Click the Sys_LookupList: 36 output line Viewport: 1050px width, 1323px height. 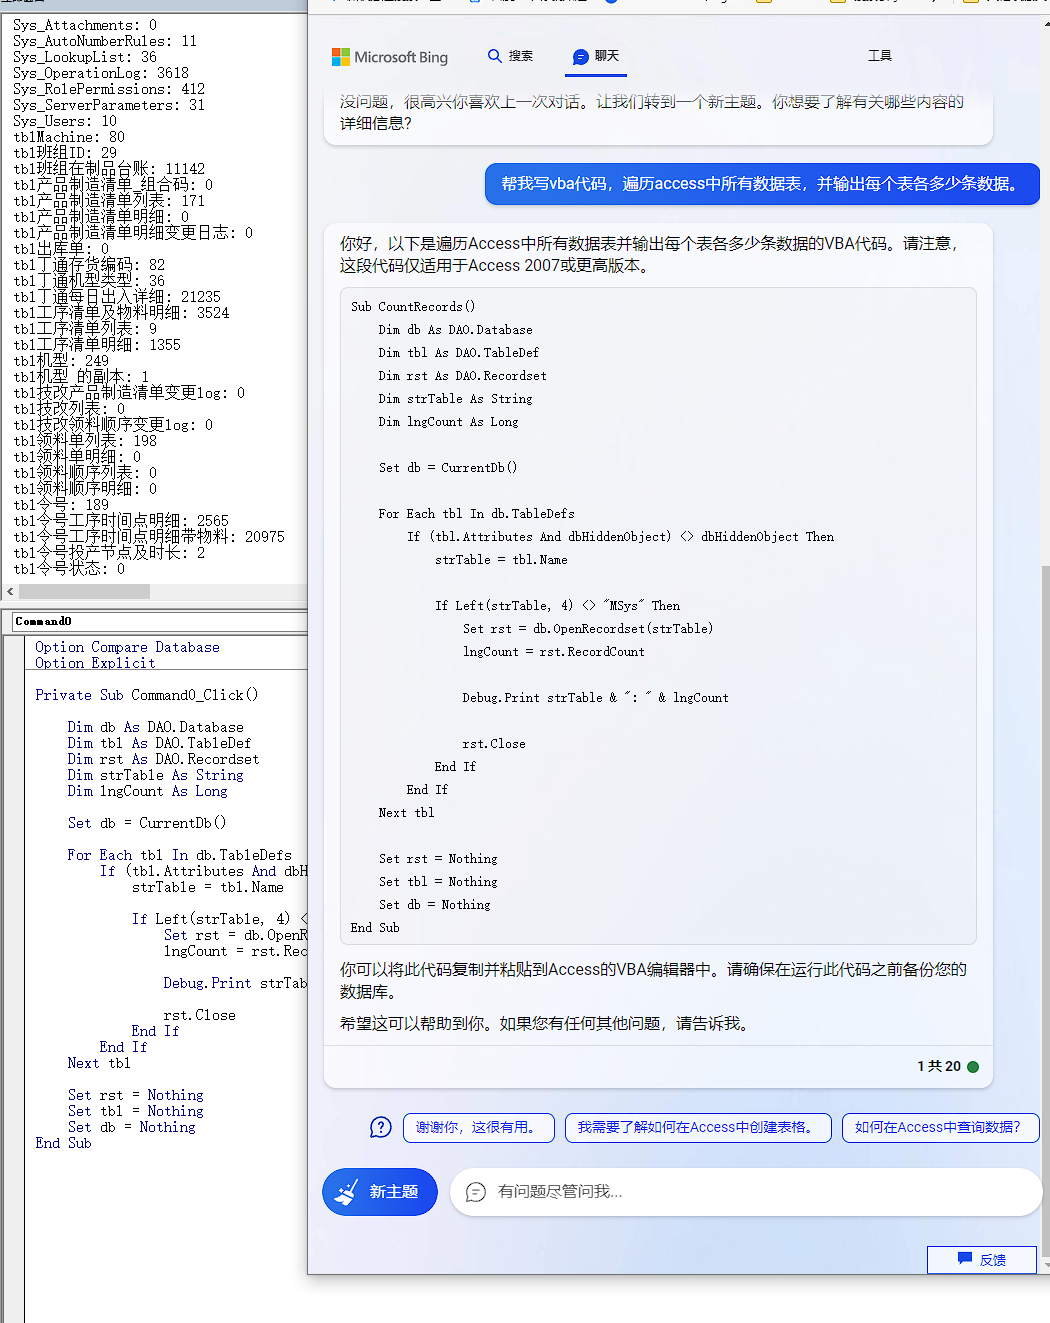pyautogui.click(x=85, y=57)
